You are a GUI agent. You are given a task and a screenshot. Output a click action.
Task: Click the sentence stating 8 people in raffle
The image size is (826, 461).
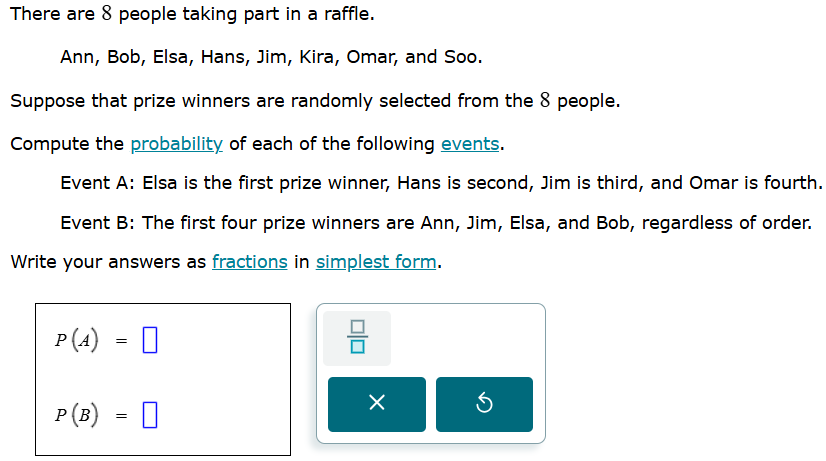(192, 14)
